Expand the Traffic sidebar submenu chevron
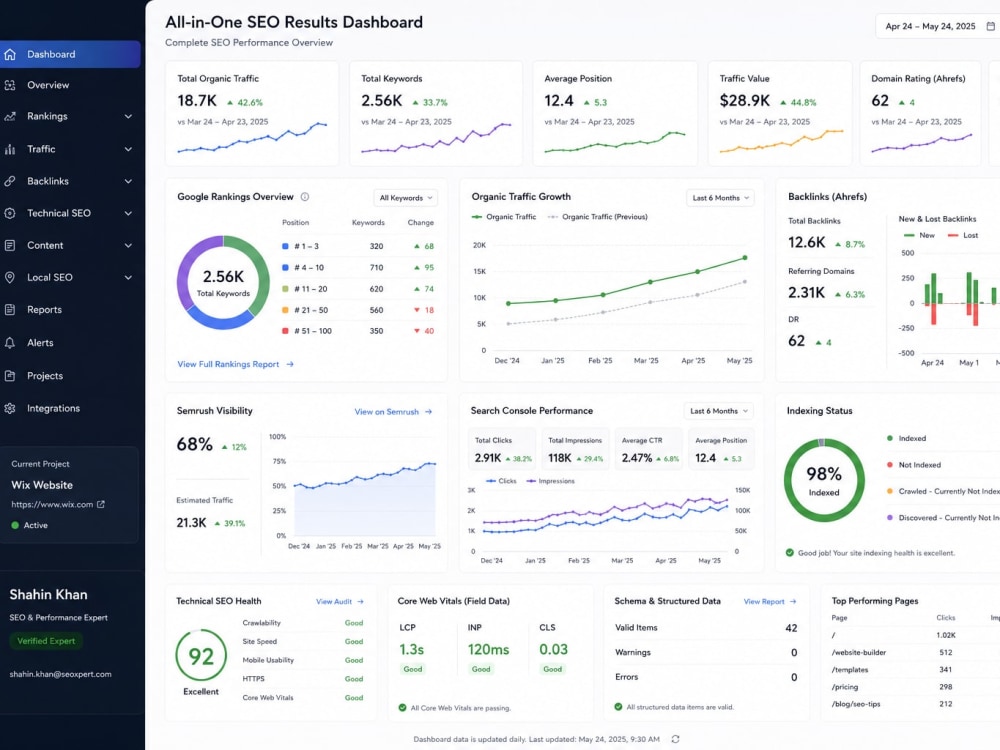Viewport: 1000px width, 750px height. coord(128,149)
